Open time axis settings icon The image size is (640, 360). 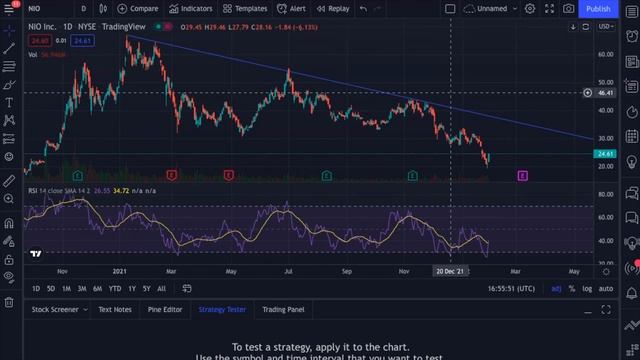coord(606,272)
